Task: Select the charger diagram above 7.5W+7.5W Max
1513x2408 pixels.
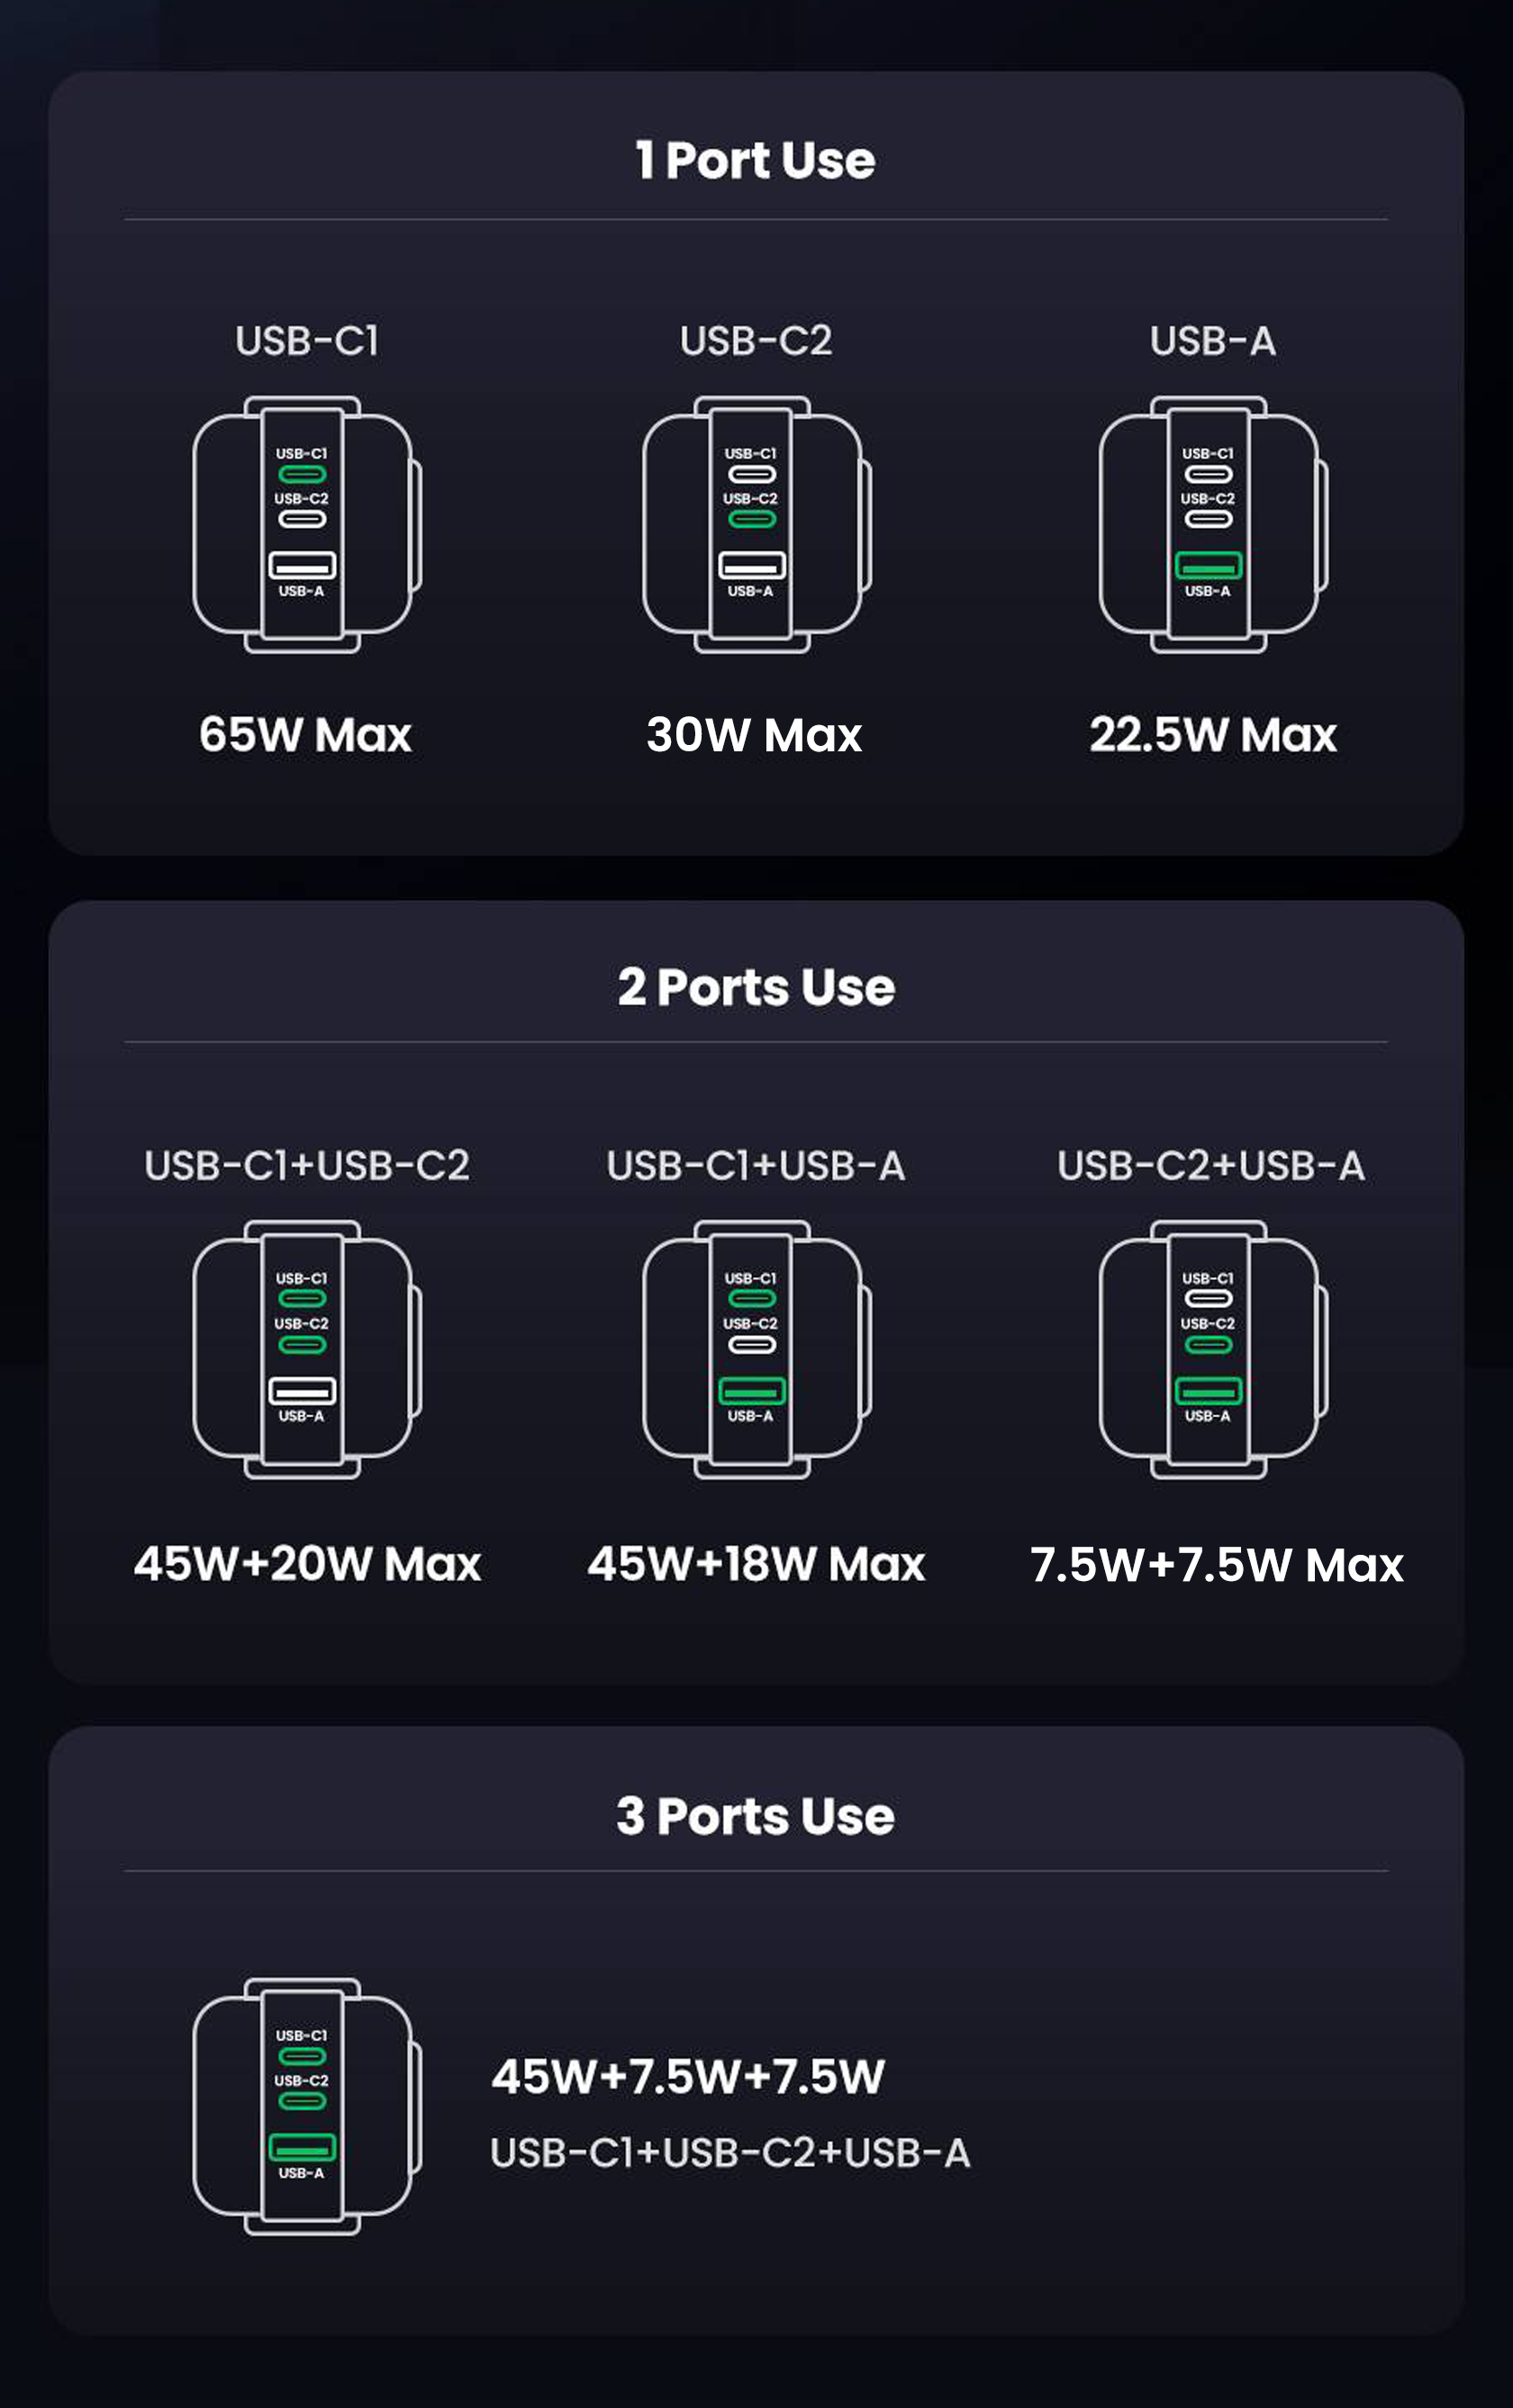Action: tap(1212, 1349)
